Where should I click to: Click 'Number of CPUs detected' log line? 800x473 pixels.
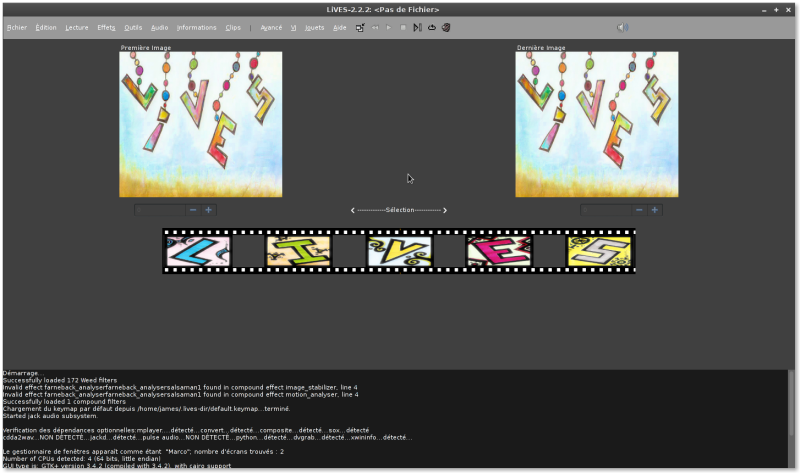tap(82, 459)
